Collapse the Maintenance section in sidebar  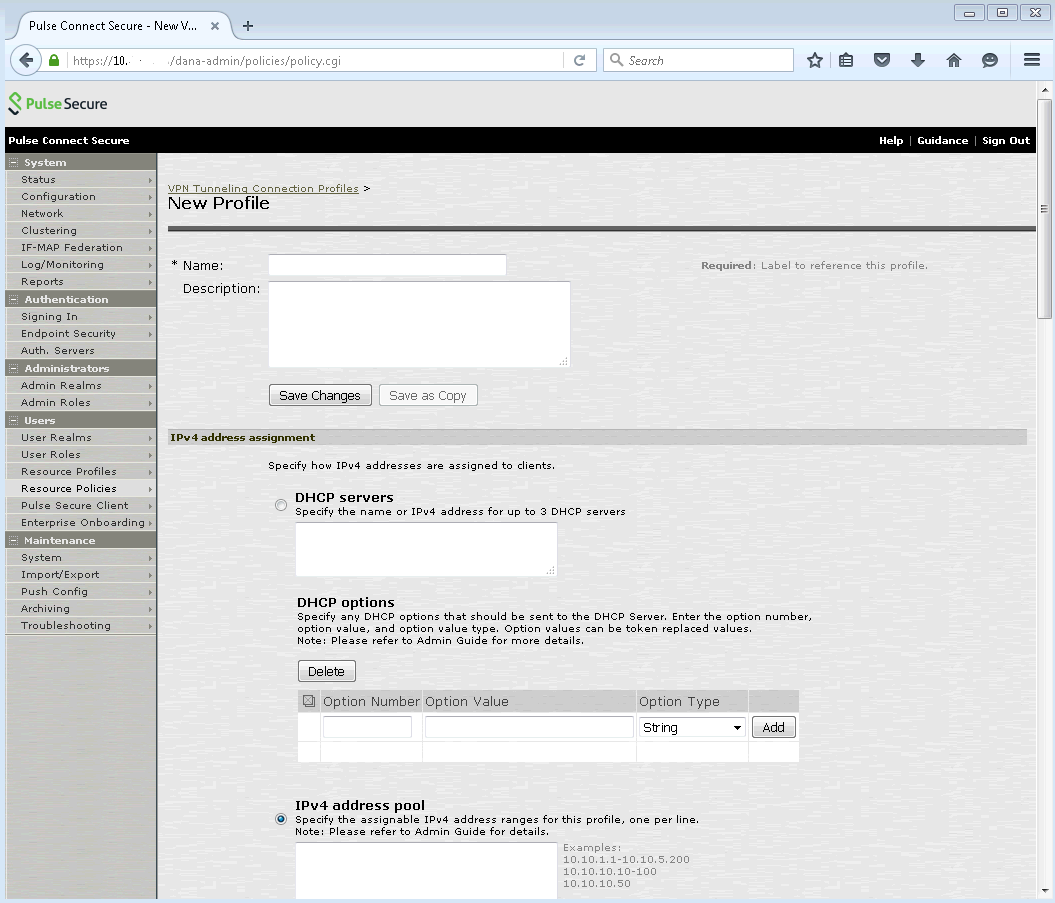coord(13,540)
